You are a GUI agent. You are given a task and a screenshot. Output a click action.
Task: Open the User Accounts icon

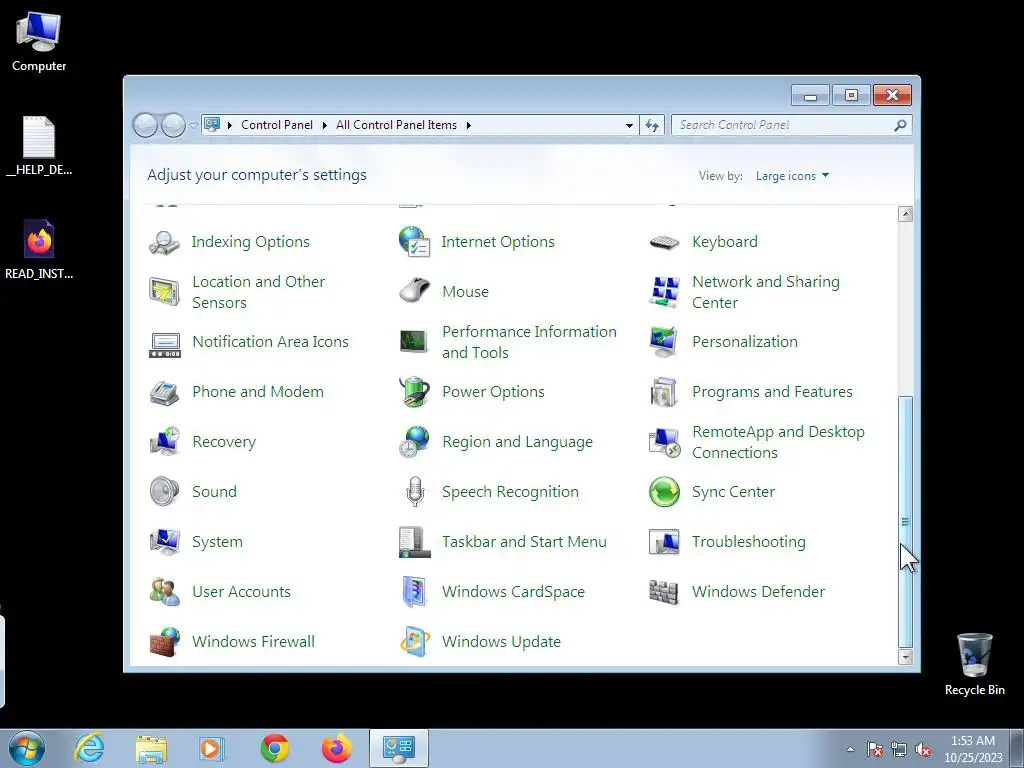click(164, 592)
